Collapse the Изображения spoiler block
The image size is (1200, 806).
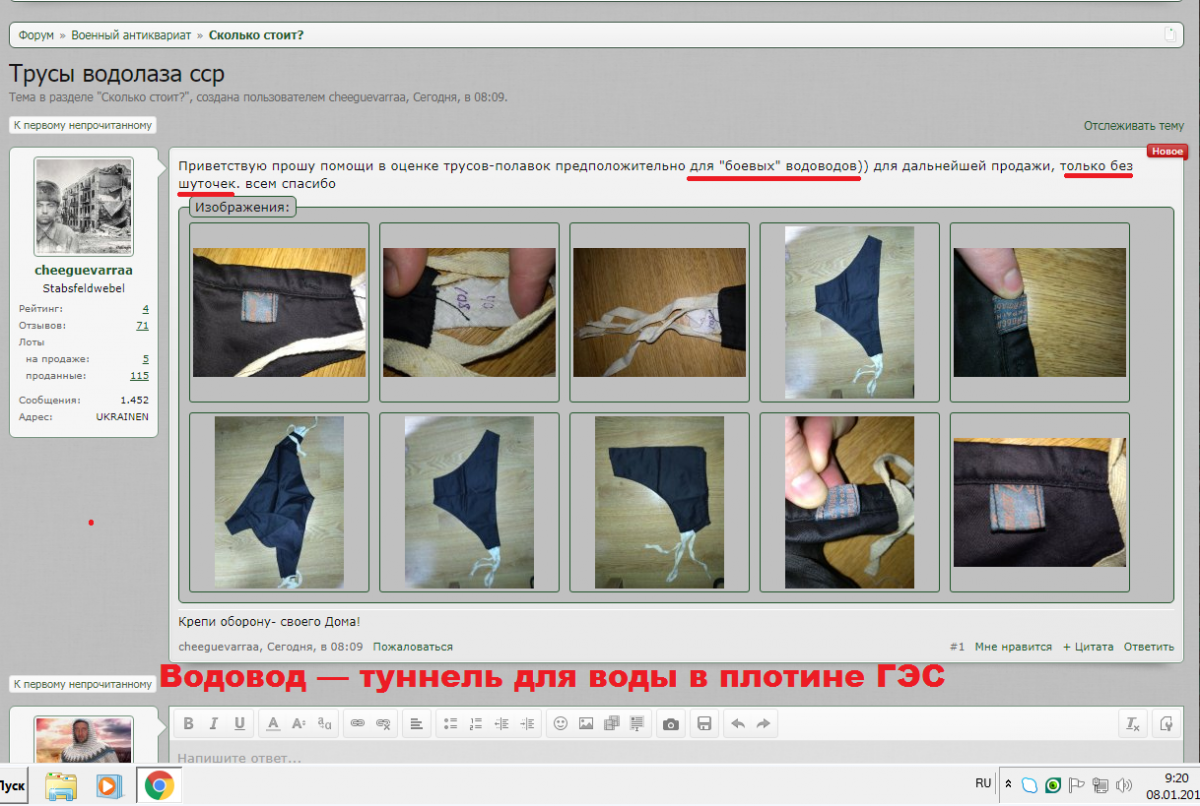coord(243,206)
